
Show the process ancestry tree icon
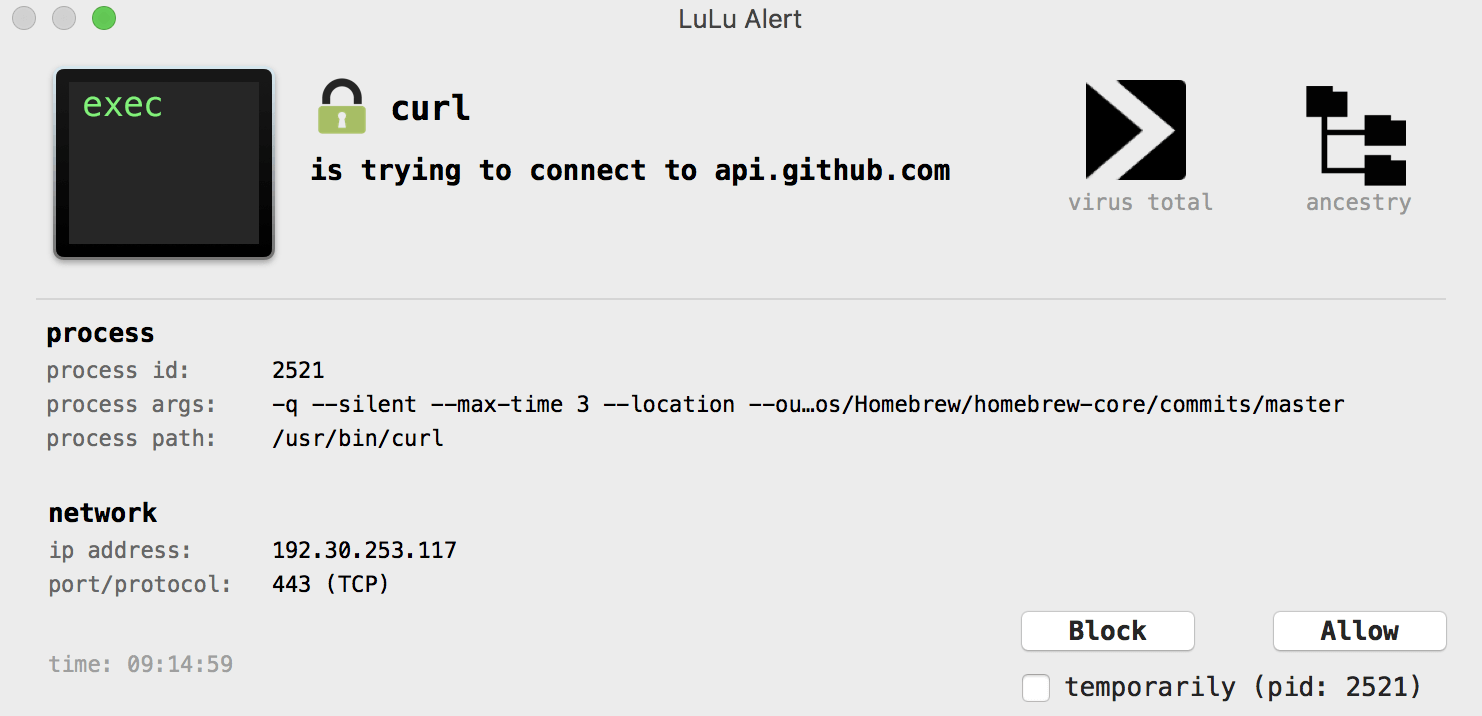[x=1356, y=135]
